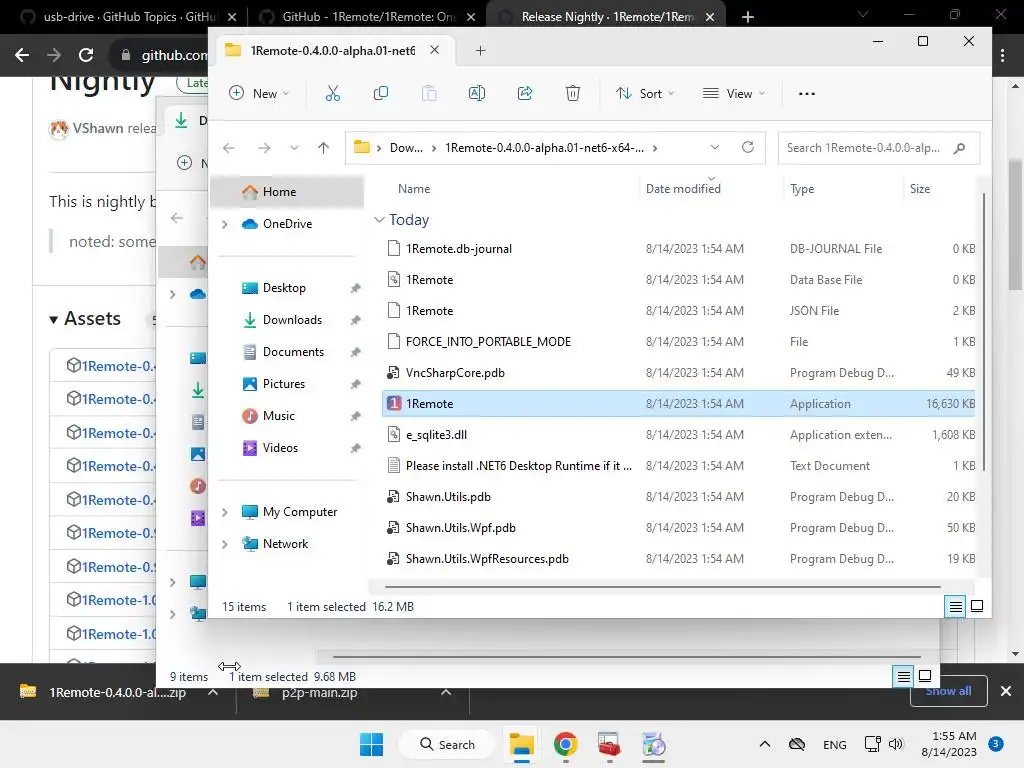
Task: Open new Chrome tab with plus button
Action: (748, 17)
